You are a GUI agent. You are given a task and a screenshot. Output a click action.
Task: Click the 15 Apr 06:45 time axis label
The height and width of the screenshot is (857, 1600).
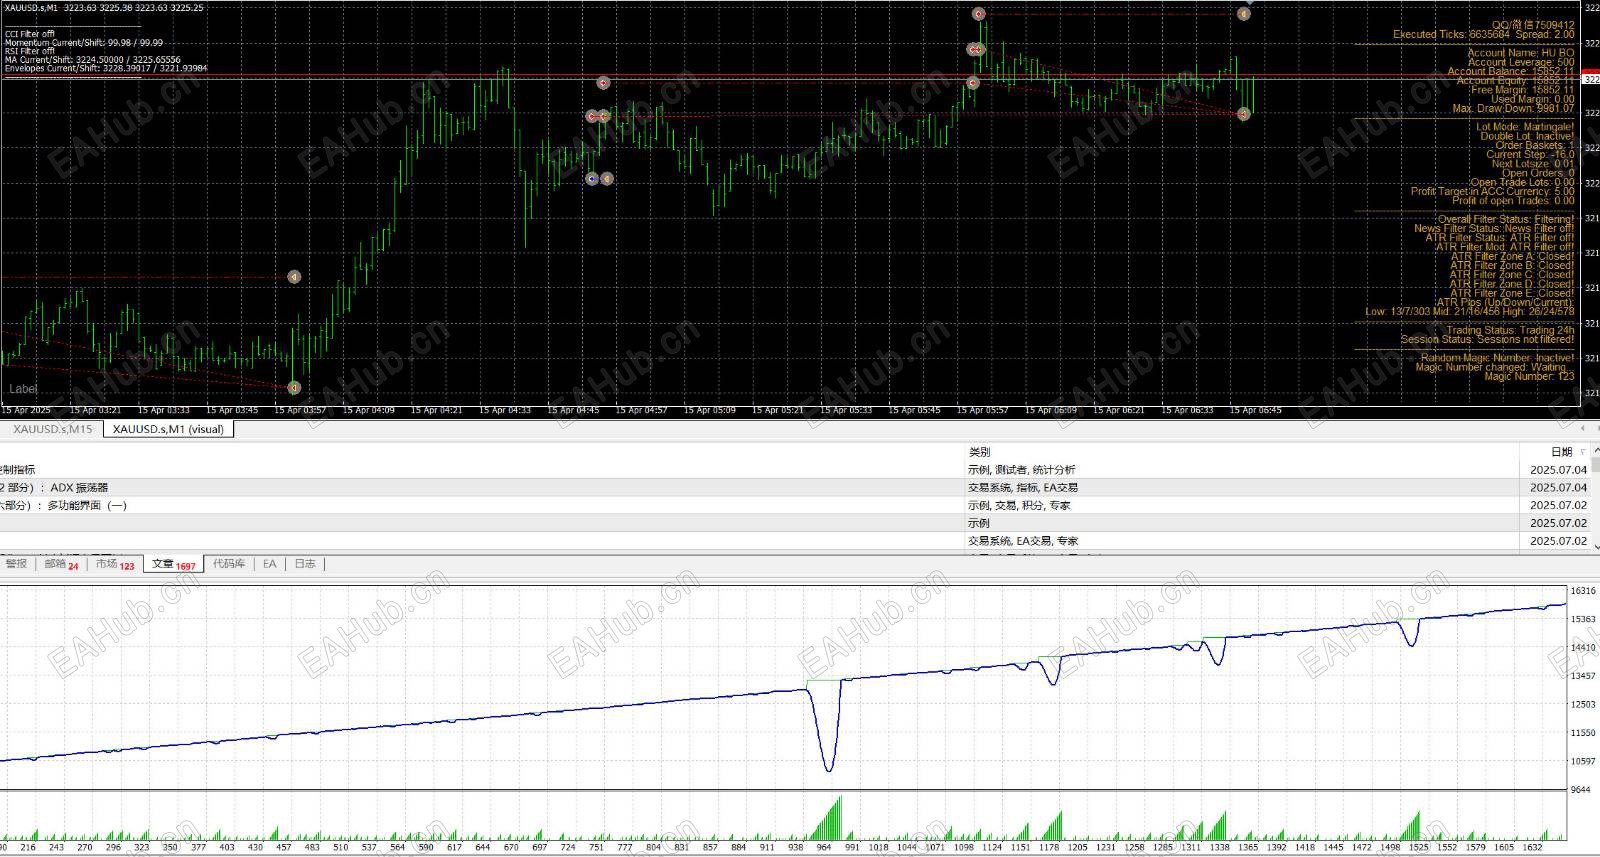coord(1255,410)
